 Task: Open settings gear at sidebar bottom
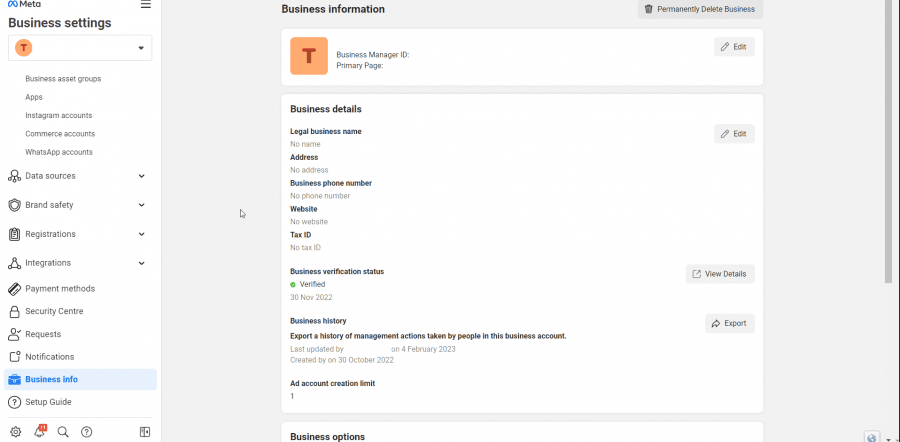(x=15, y=432)
